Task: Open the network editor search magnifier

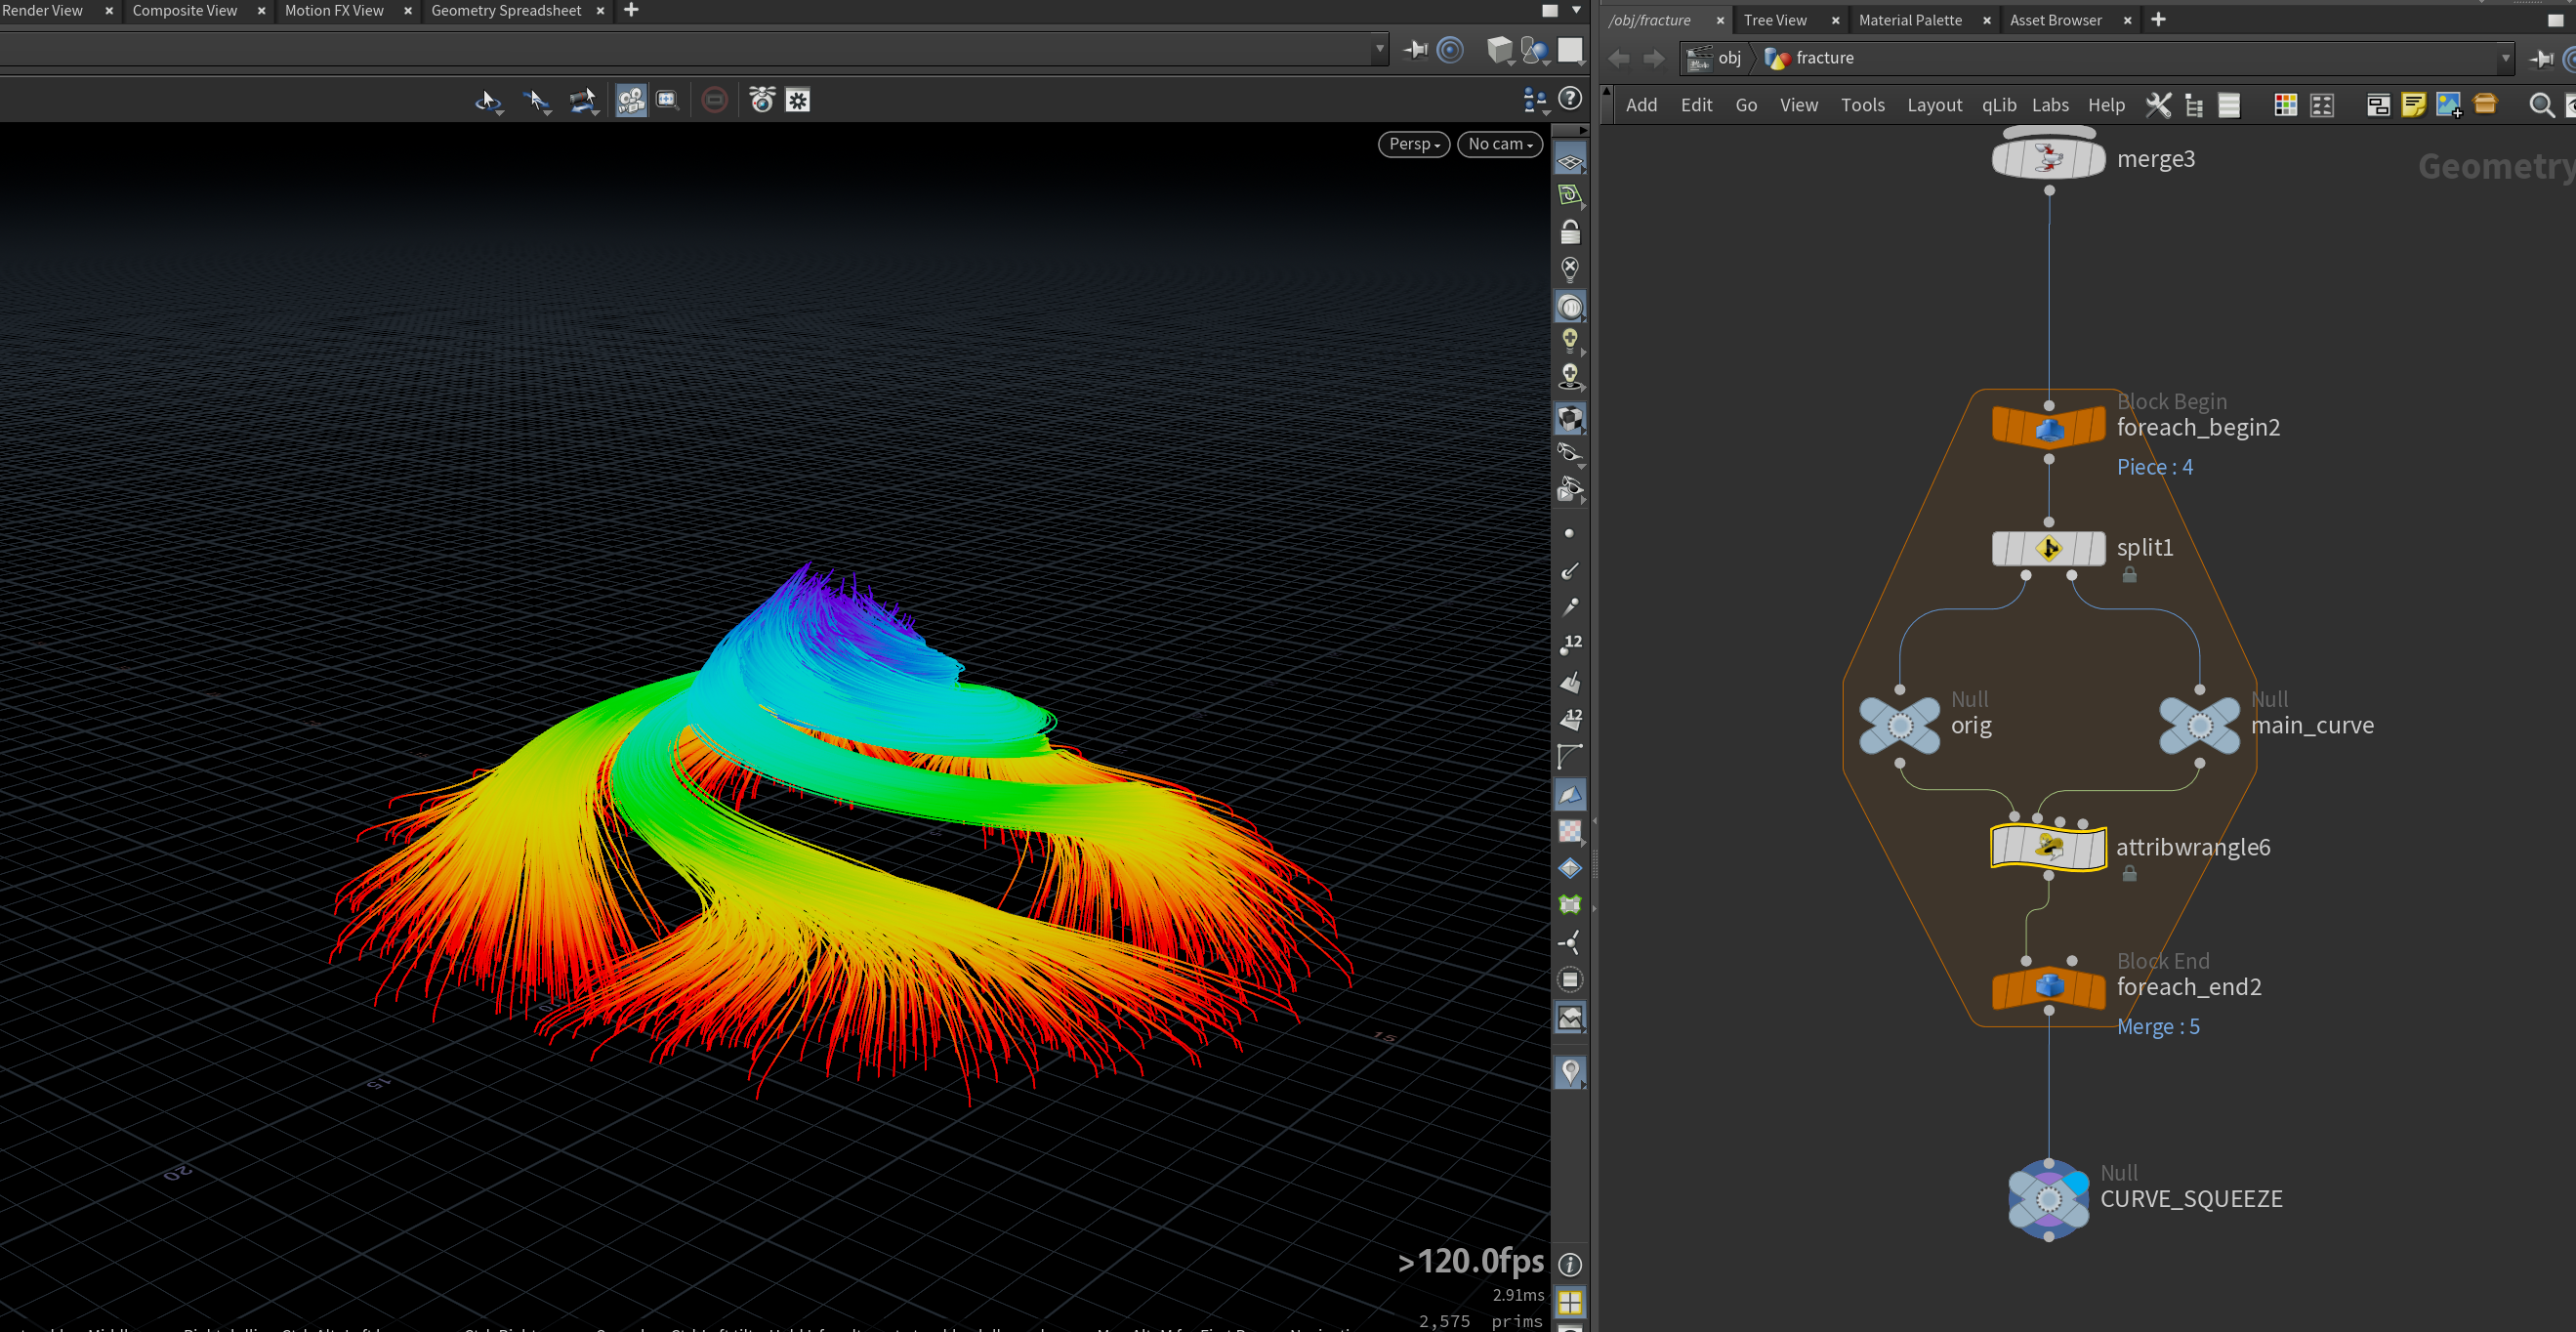Action: pos(2541,105)
